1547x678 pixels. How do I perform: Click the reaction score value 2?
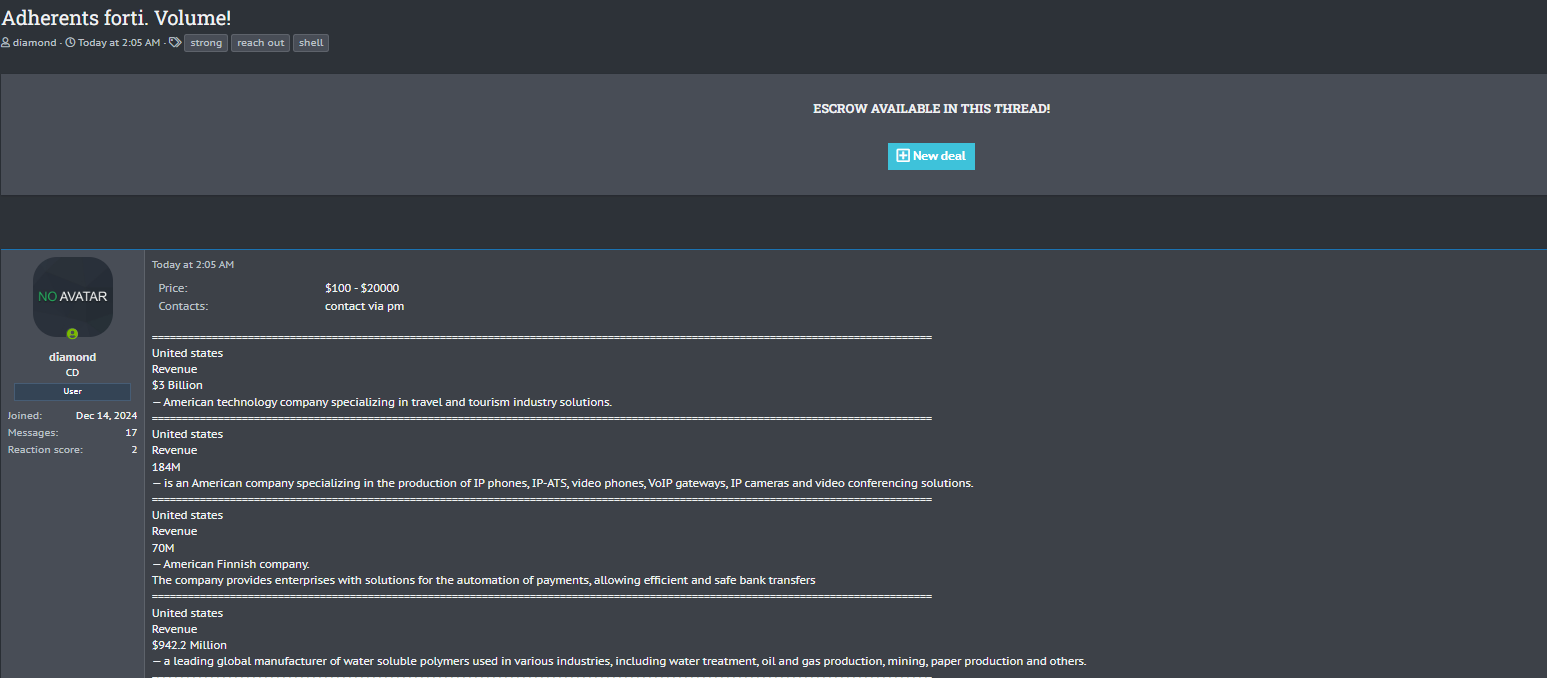[x=134, y=450]
